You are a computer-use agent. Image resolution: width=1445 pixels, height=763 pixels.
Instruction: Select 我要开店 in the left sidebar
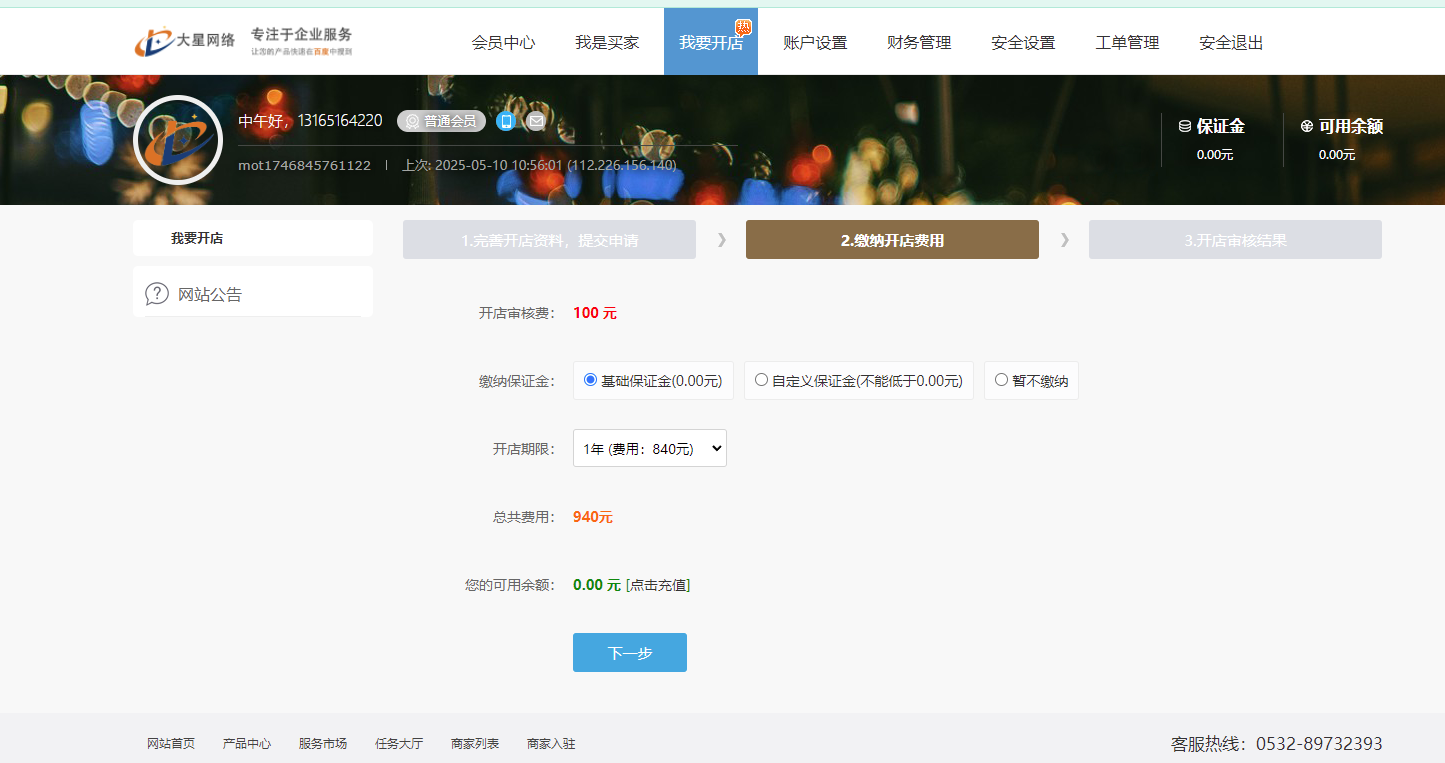point(197,238)
